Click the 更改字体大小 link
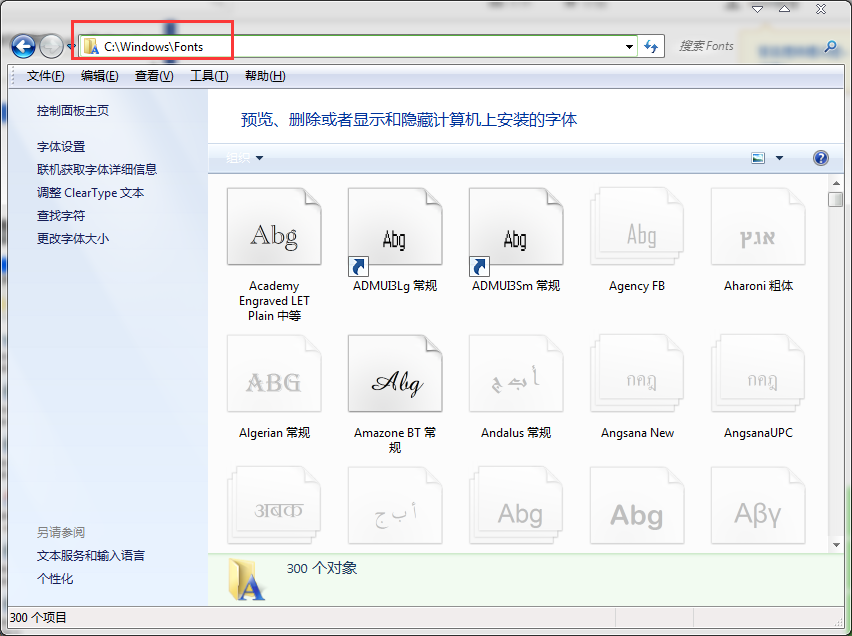 [73, 239]
